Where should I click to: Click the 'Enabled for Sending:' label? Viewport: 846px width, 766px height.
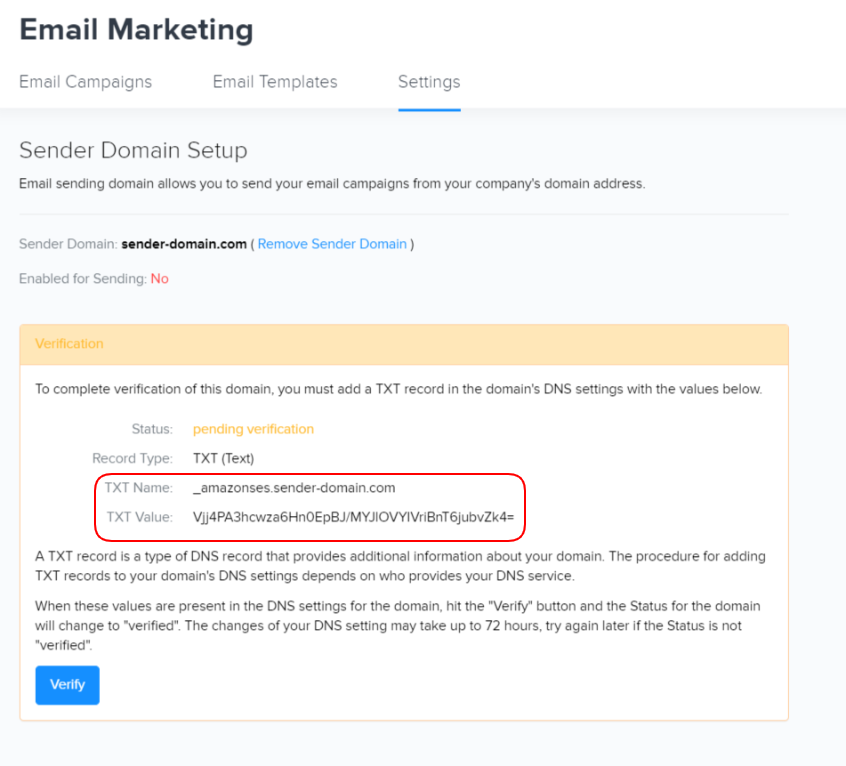click(82, 279)
